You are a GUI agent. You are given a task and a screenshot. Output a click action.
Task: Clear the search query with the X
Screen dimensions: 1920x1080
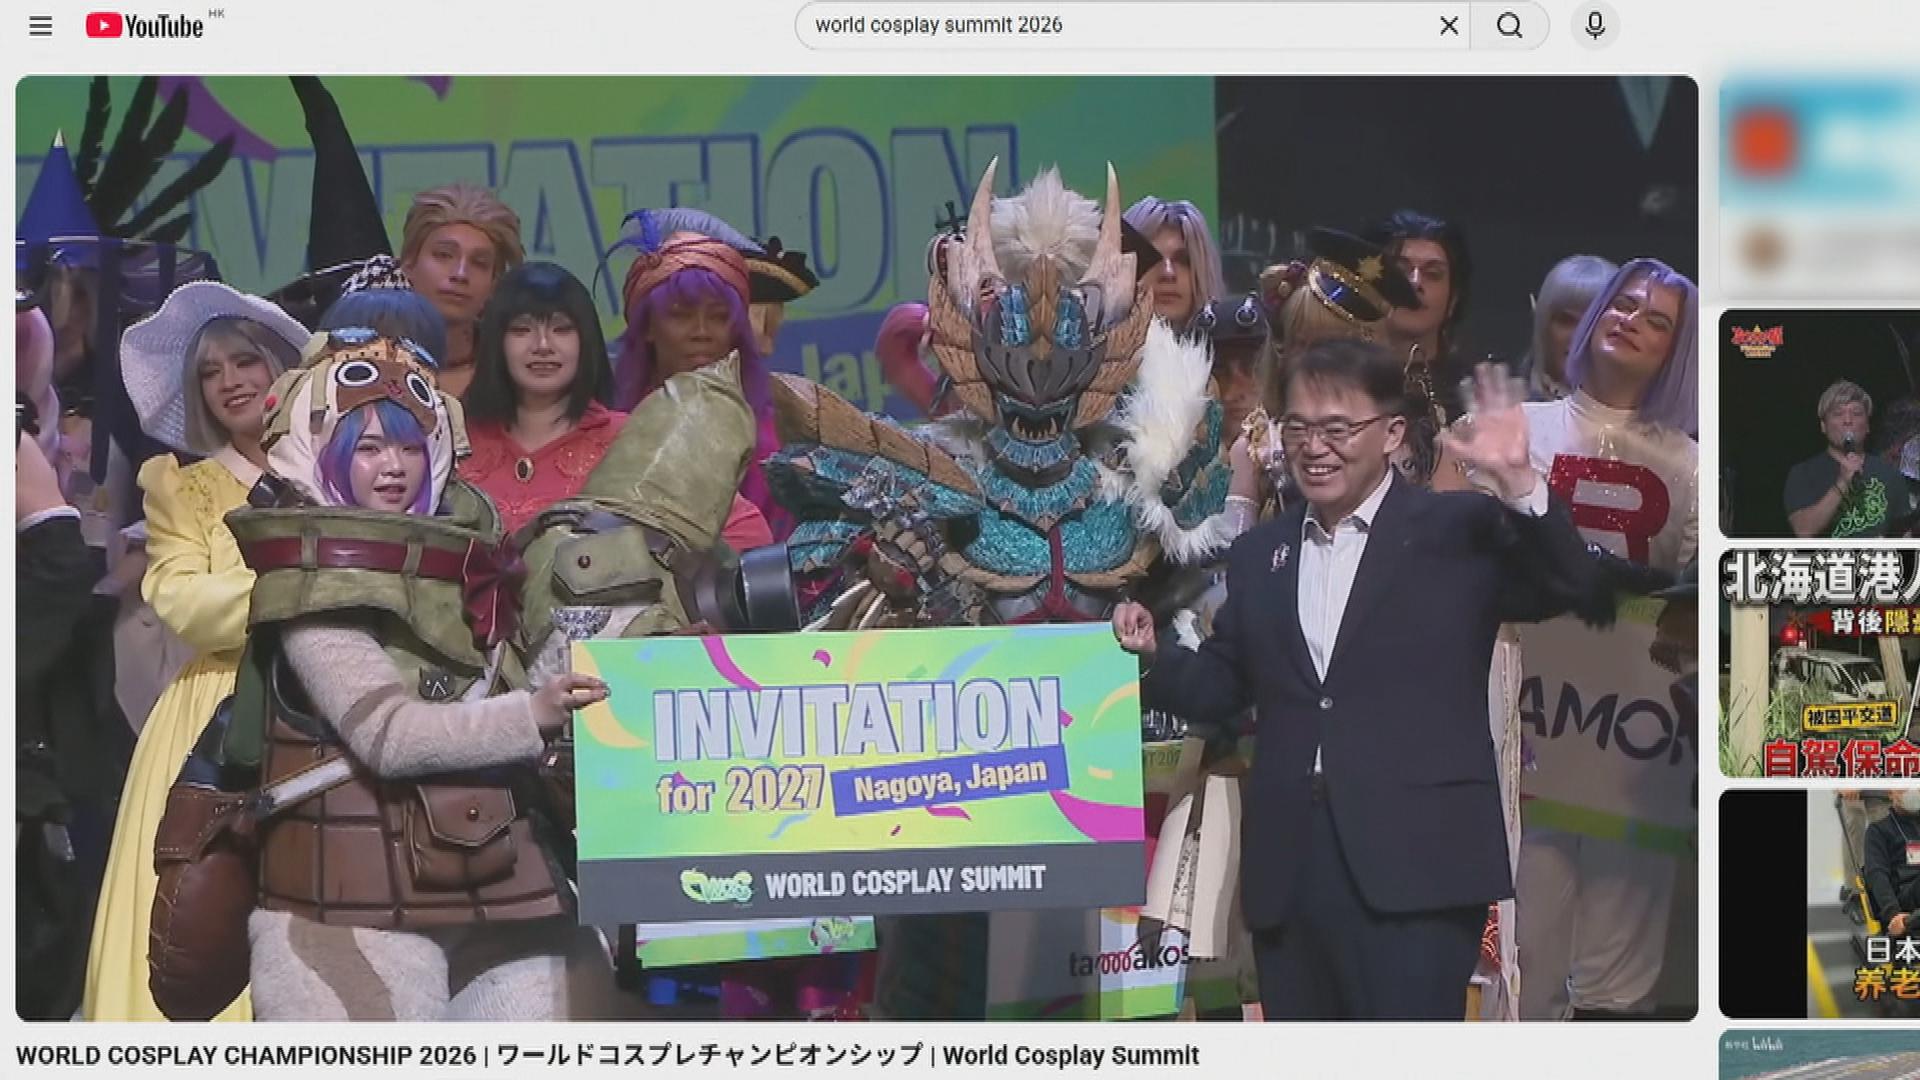click(1449, 26)
